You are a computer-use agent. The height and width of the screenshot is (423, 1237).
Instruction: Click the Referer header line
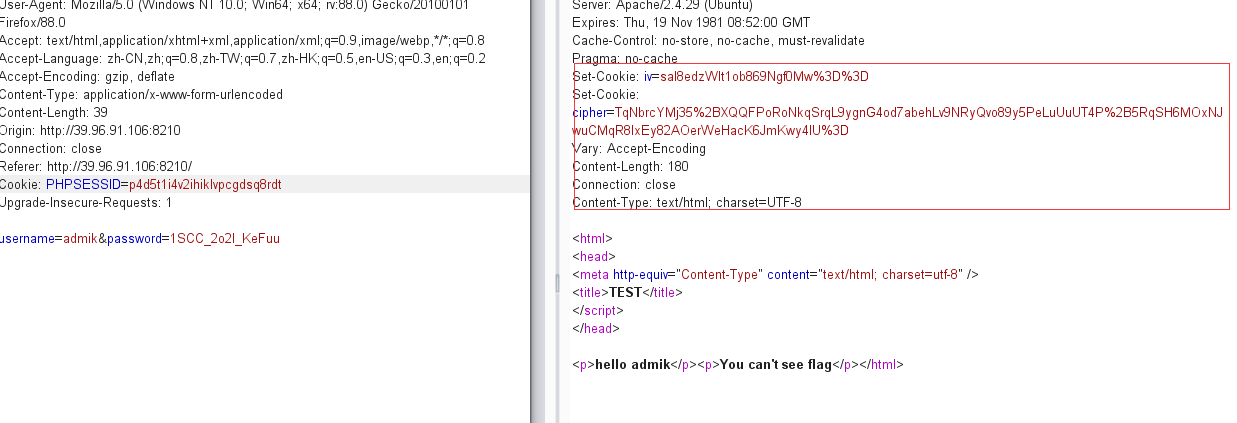point(96,167)
